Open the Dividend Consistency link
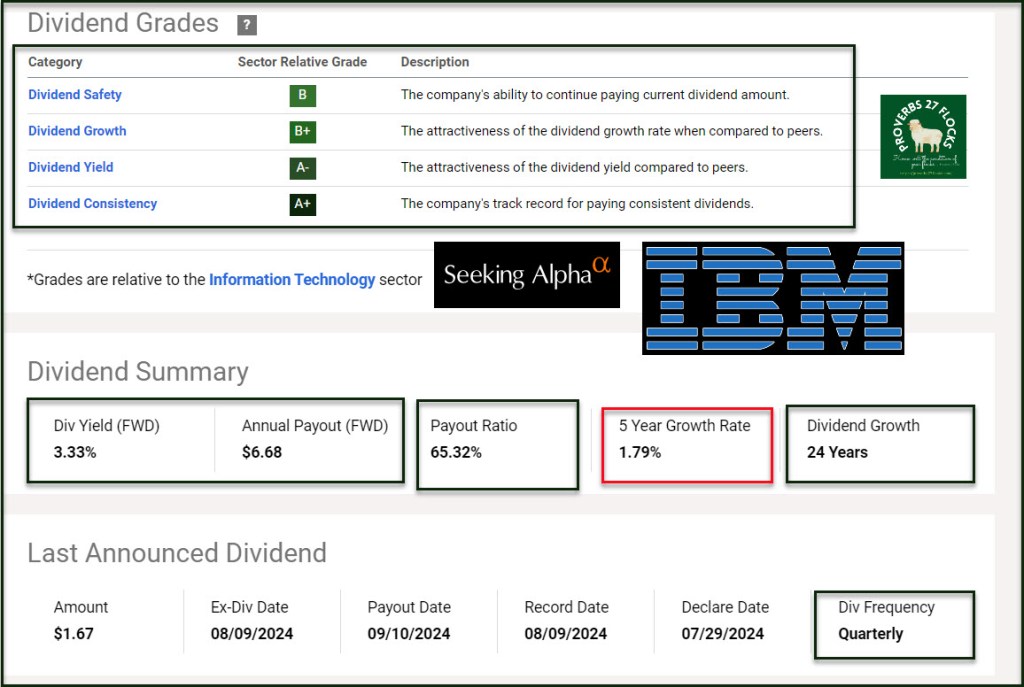Image resolution: width=1024 pixels, height=687 pixels. (92, 204)
